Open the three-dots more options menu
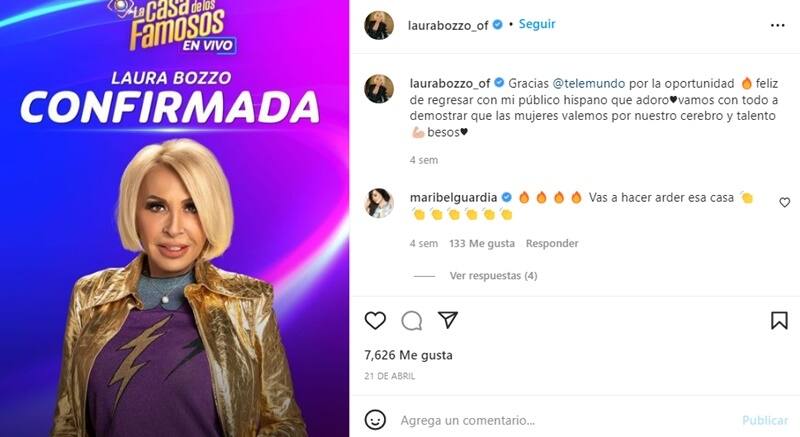Screen dimensions: 800x437 pyautogui.click(x=778, y=25)
